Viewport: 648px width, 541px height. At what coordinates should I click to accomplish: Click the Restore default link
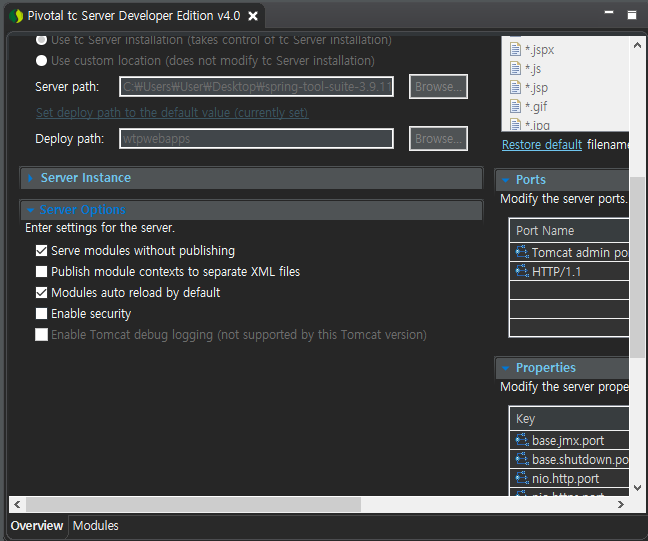coord(542,145)
